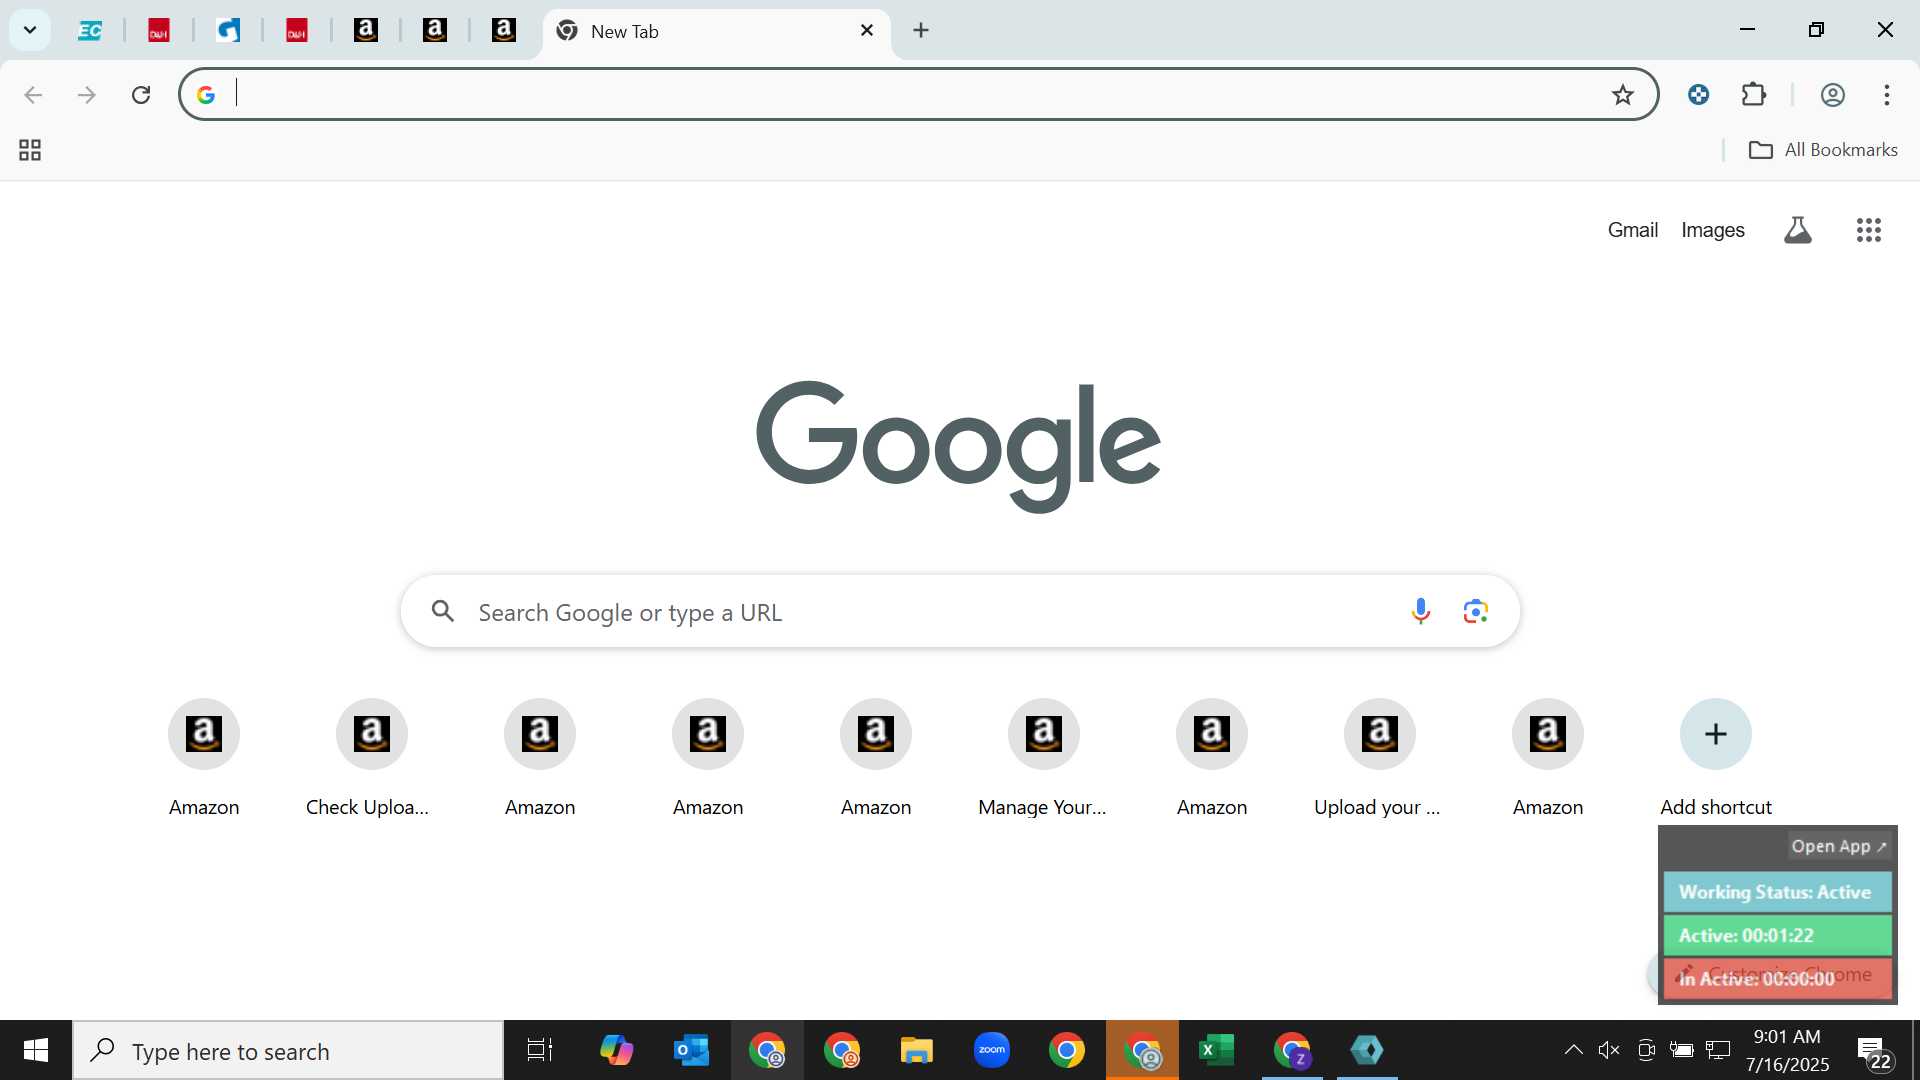The height and width of the screenshot is (1080, 1920).
Task: Click the muted volume tray icon
Action: (x=1609, y=1050)
